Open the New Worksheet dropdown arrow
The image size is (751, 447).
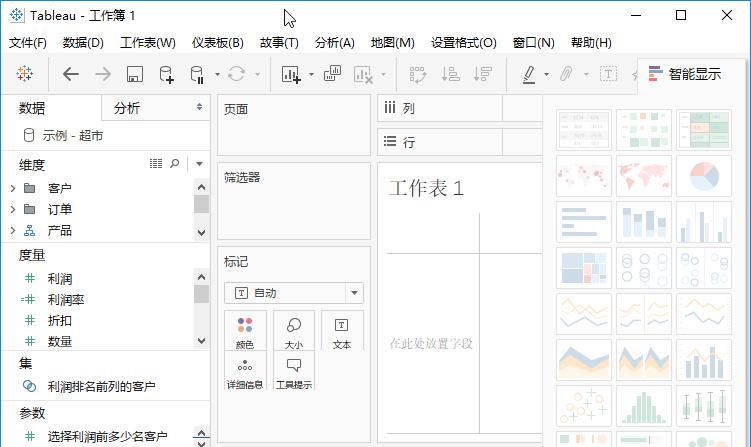[311, 74]
